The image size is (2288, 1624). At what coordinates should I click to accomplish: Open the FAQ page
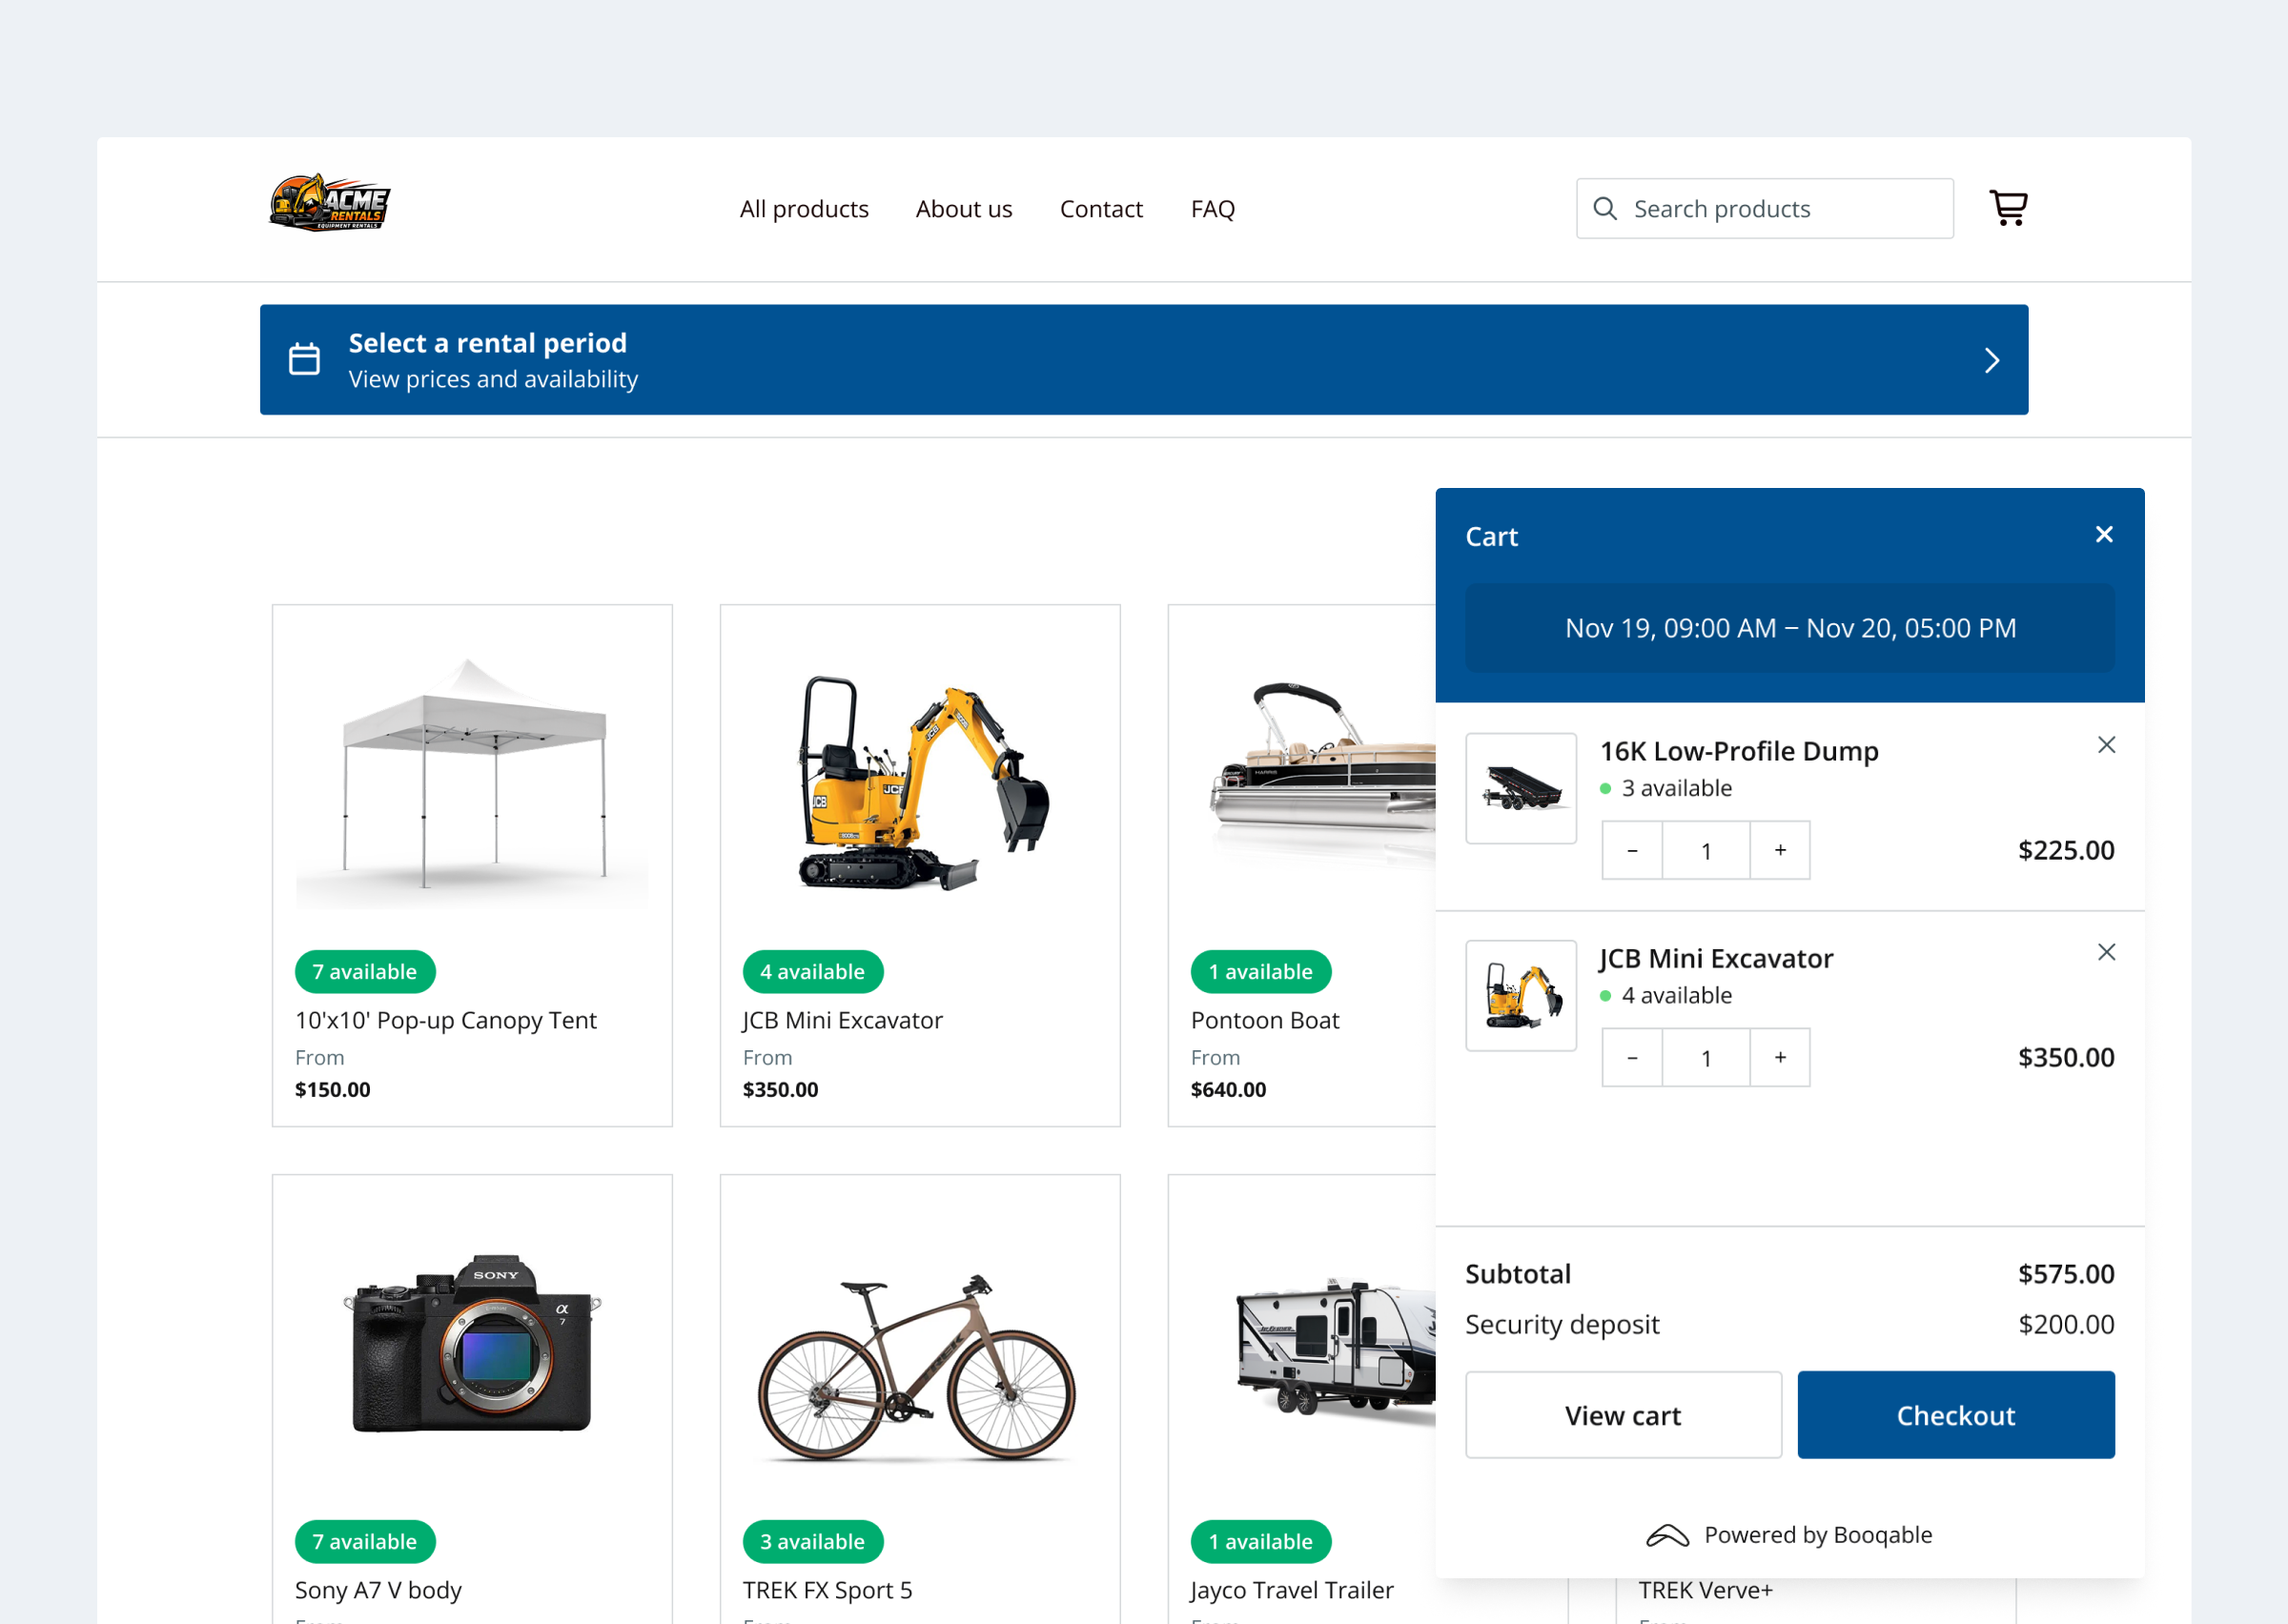[x=1213, y=209]
